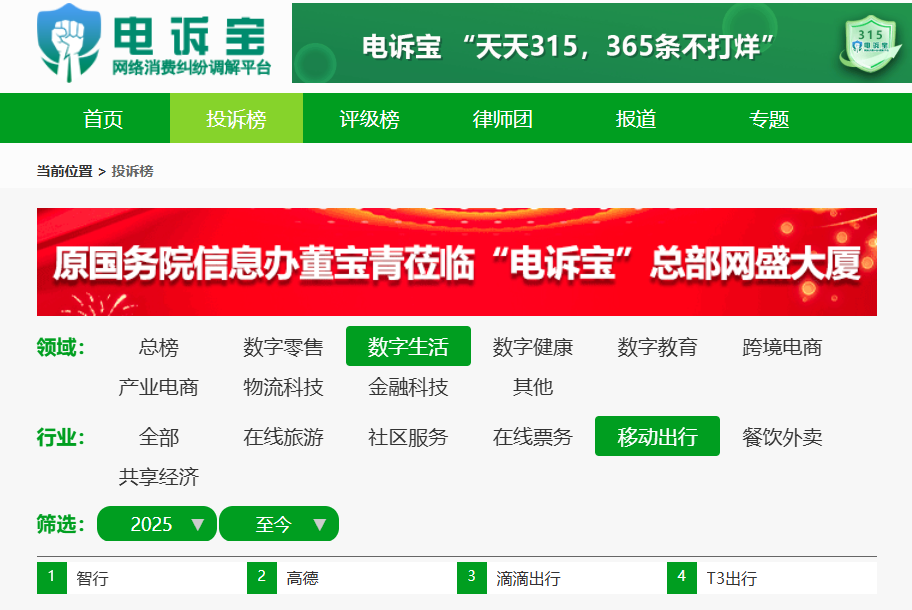Filter by 物流科技 domain
Viewport: 912px width, 610px height.
(x=283, y=387)
